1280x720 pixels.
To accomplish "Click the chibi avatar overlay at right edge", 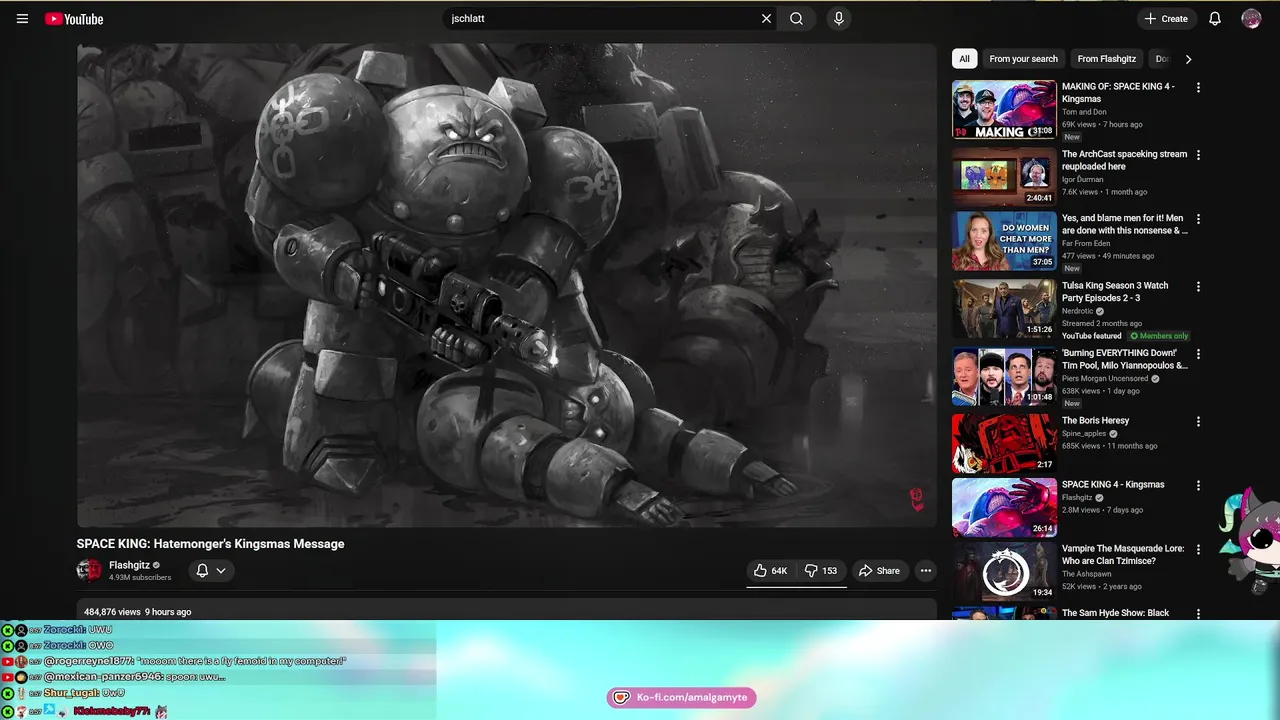I will (1250, 542).
